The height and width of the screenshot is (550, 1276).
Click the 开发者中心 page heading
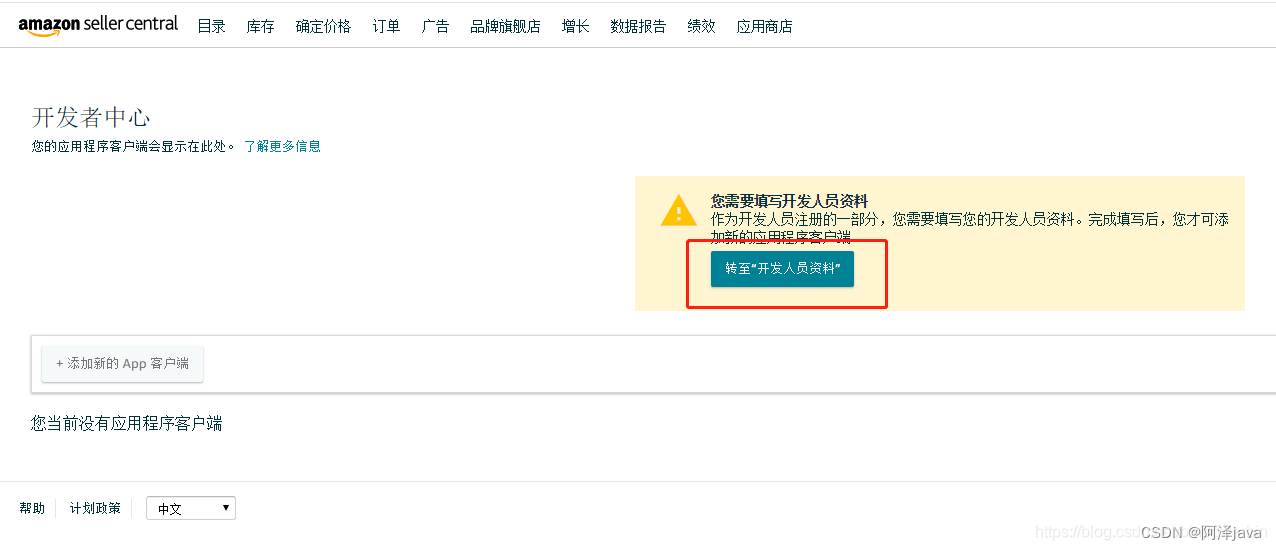[91, 117]
